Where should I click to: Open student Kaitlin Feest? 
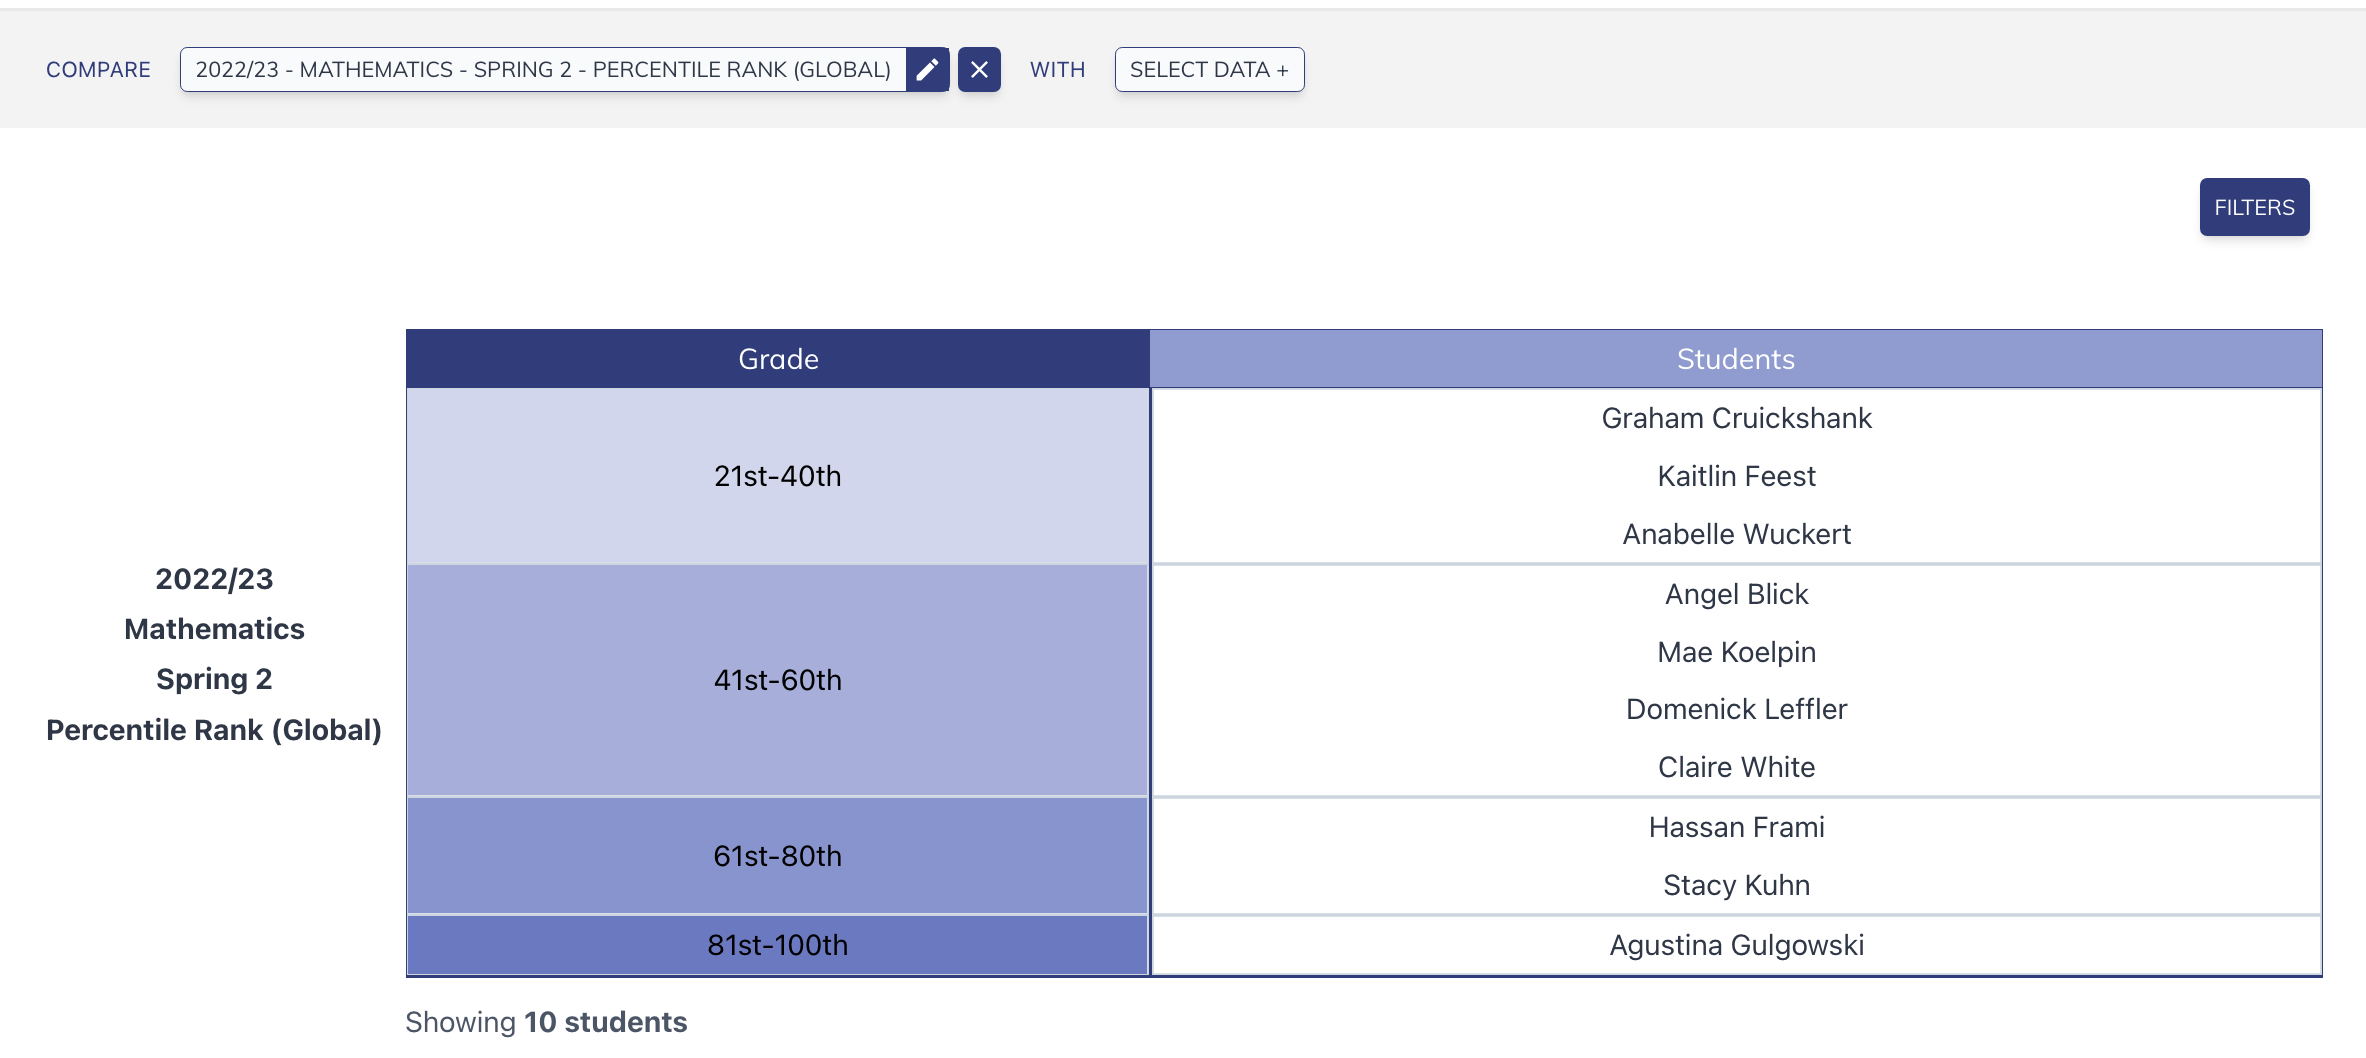(x=1736, y=476)
